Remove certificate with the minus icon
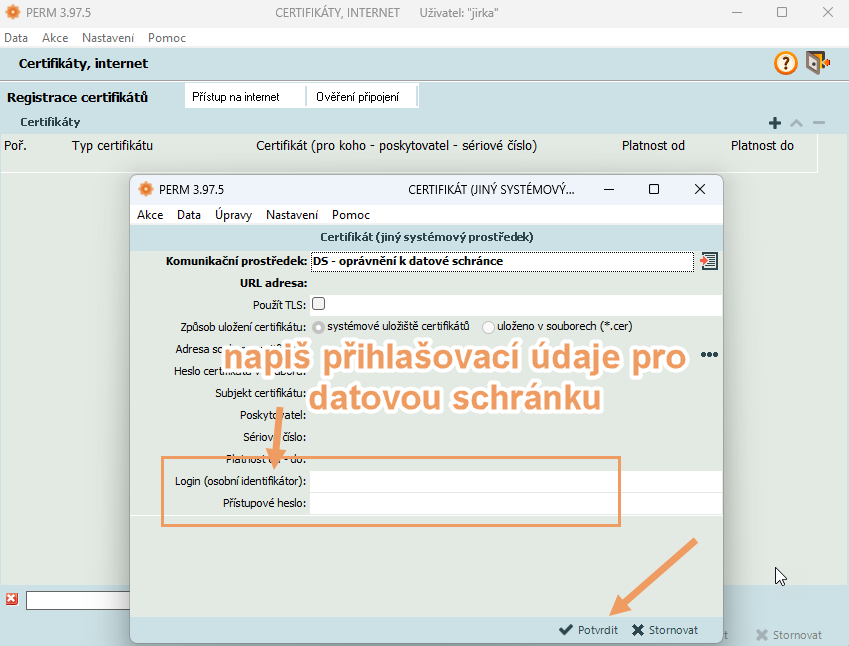Screen dimensions: 849x646 (819, 123)
